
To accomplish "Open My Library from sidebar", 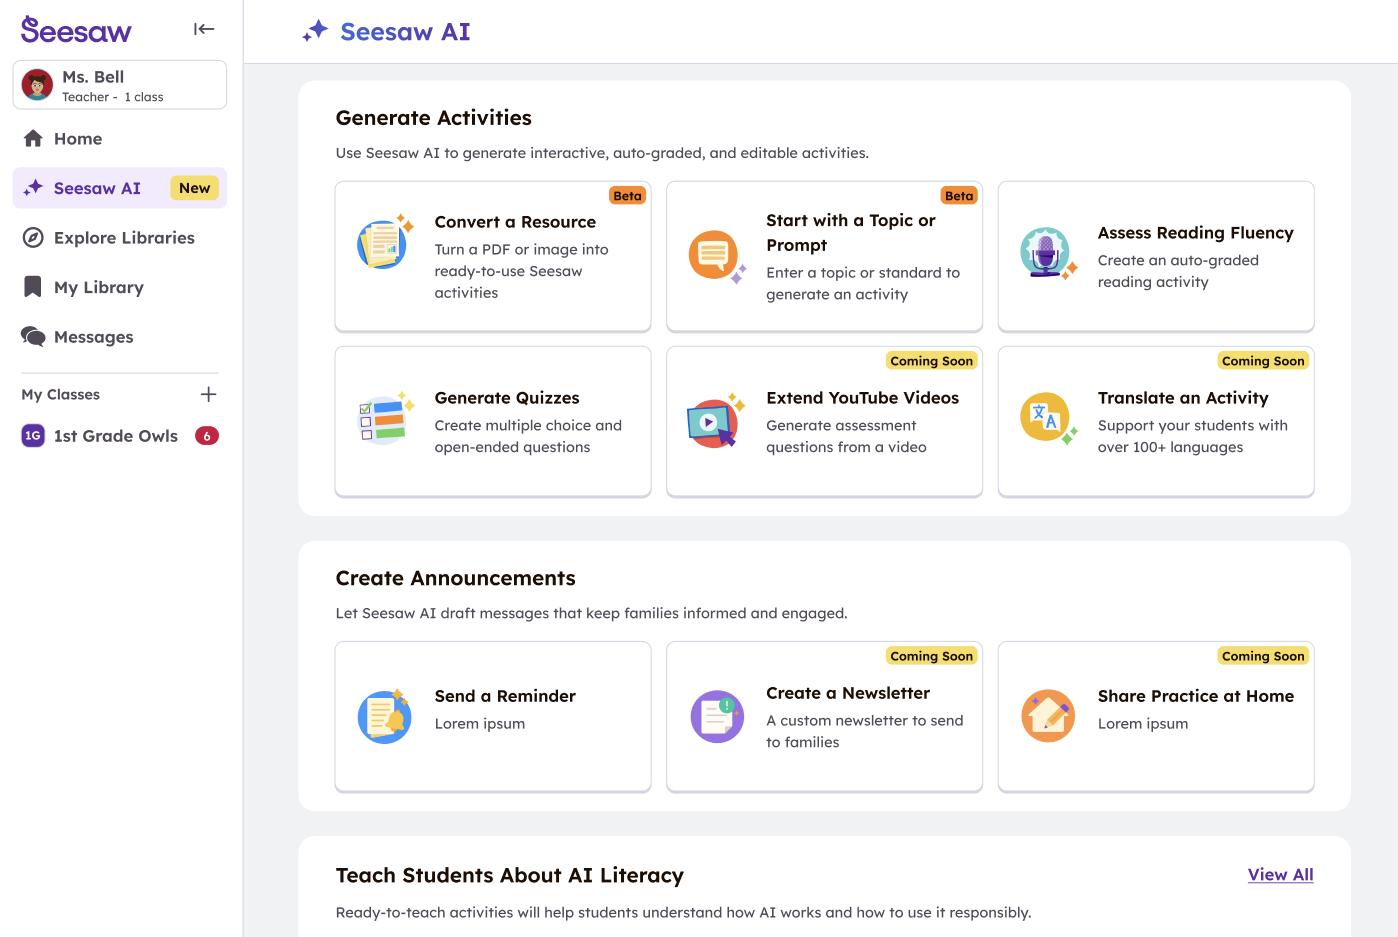I will click(120, 287).
